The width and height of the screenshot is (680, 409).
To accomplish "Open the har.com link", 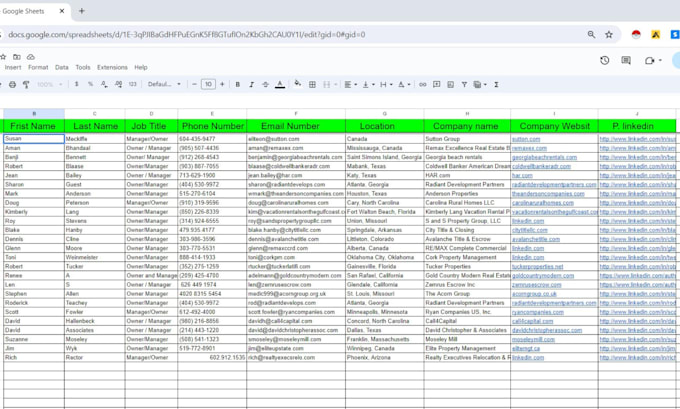I will point(522,176).
